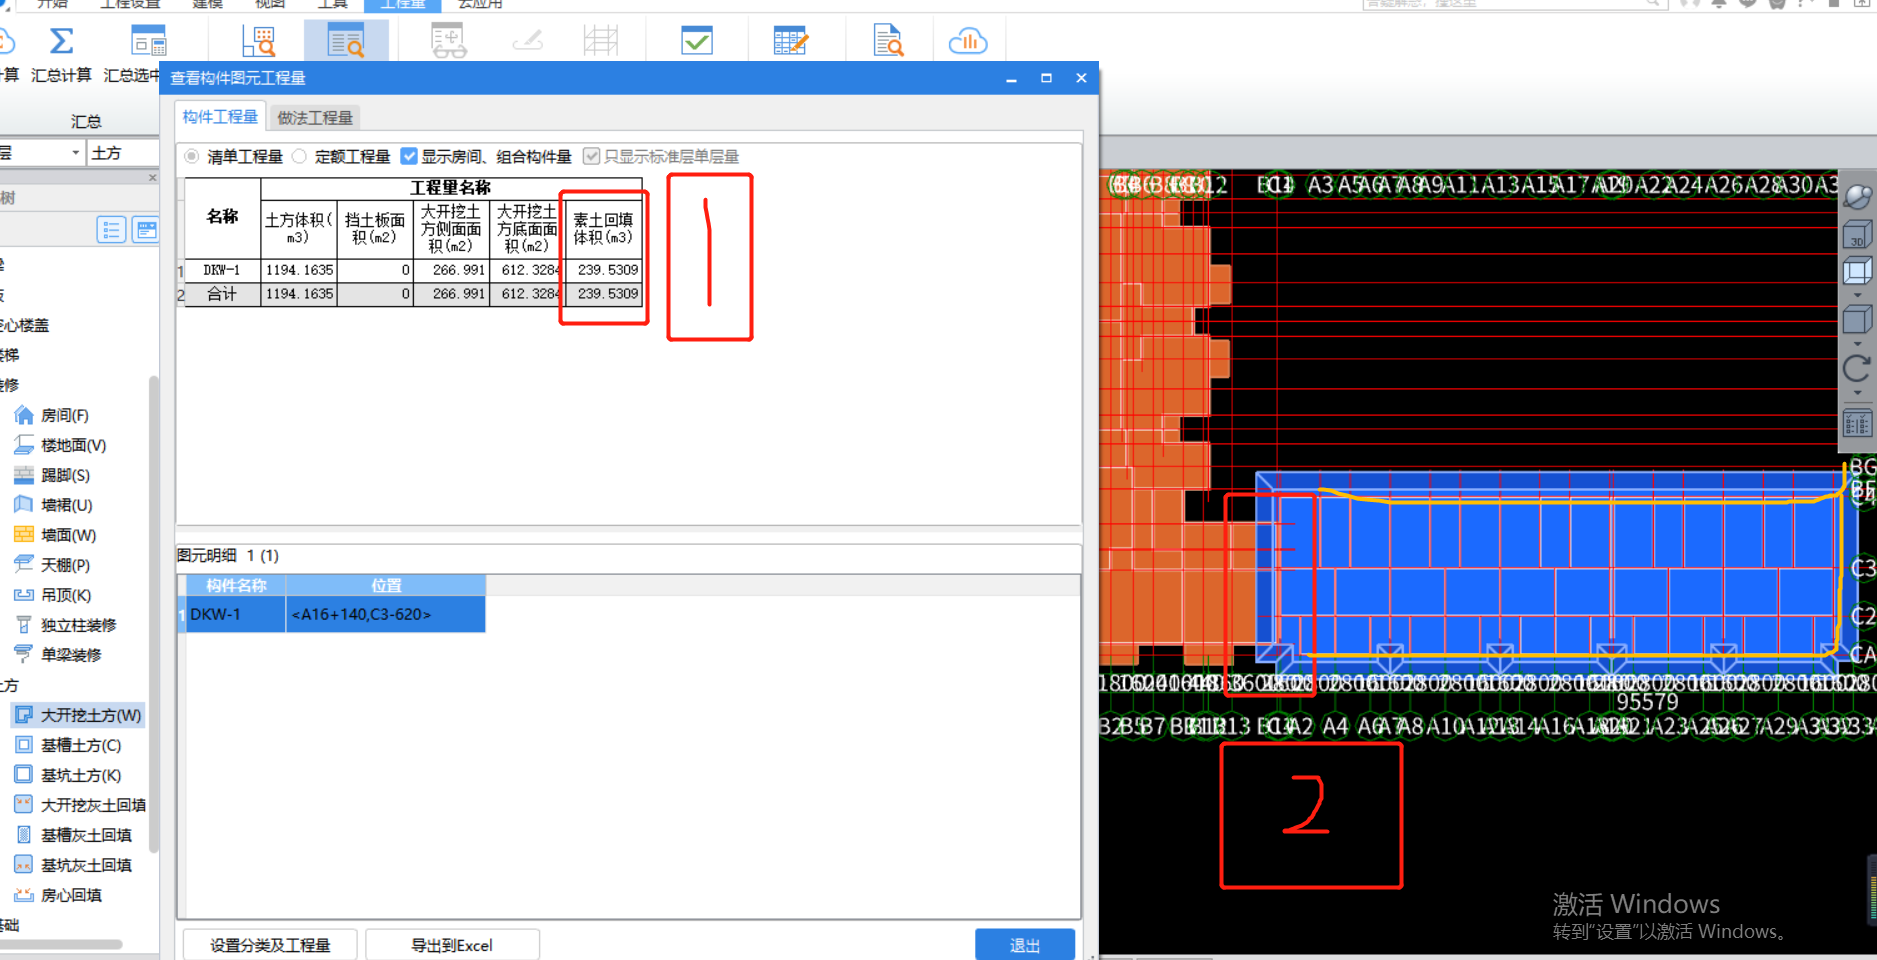Toggle 只显示标准层单层量 checkbox
Viewport: 1877px width, 960px height.
[592, 156]
